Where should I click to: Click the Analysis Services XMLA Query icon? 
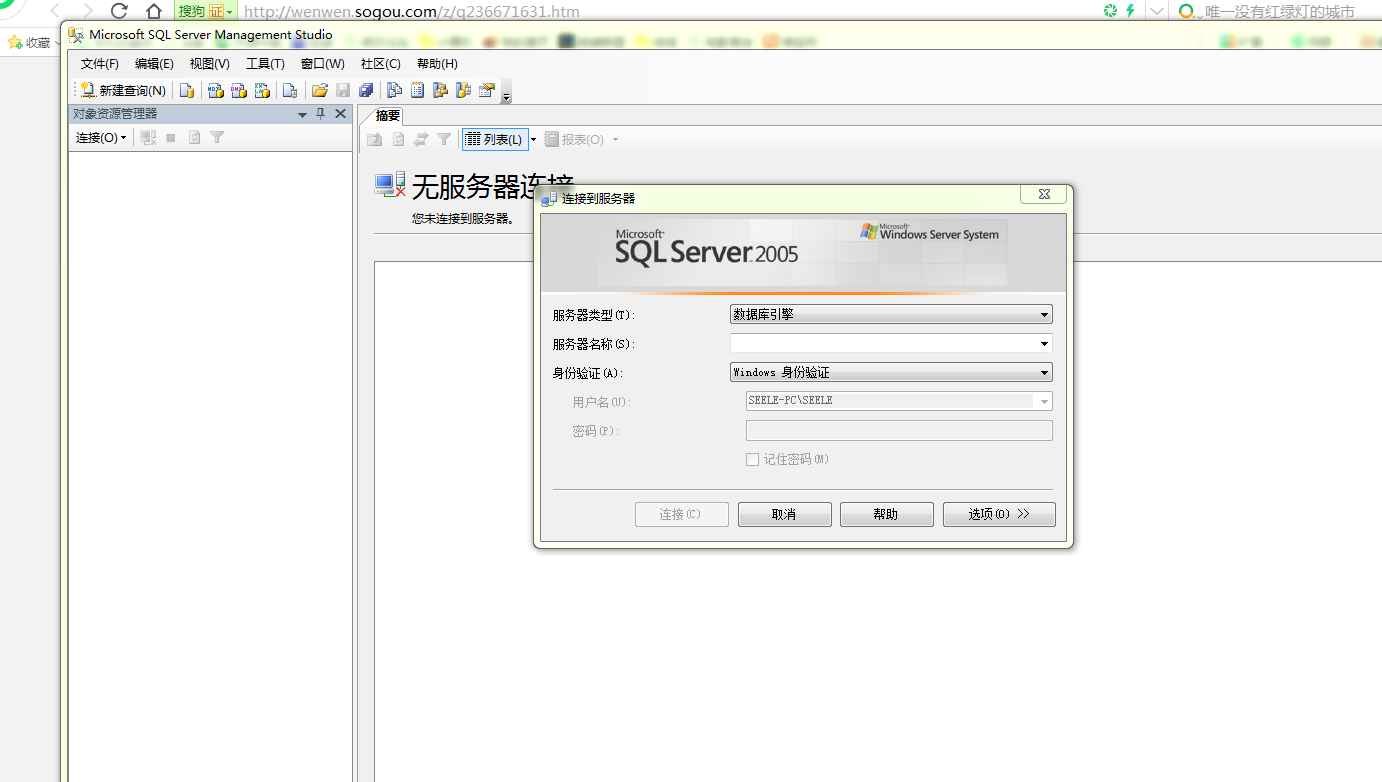coord(262,91)
